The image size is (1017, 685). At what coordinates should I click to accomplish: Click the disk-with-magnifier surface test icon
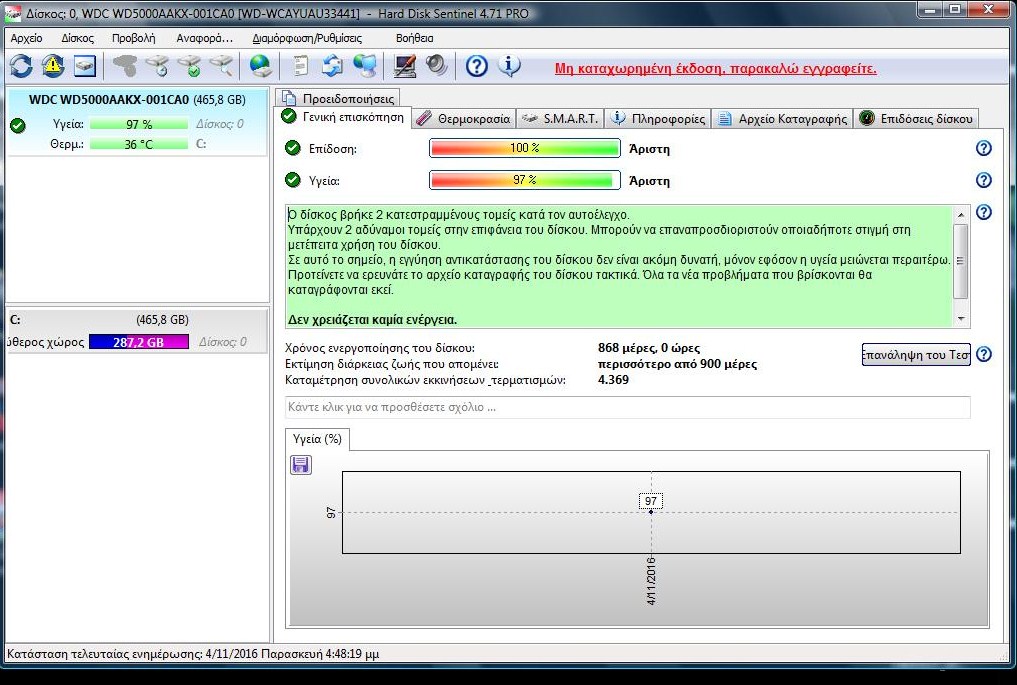coord(221,66)
